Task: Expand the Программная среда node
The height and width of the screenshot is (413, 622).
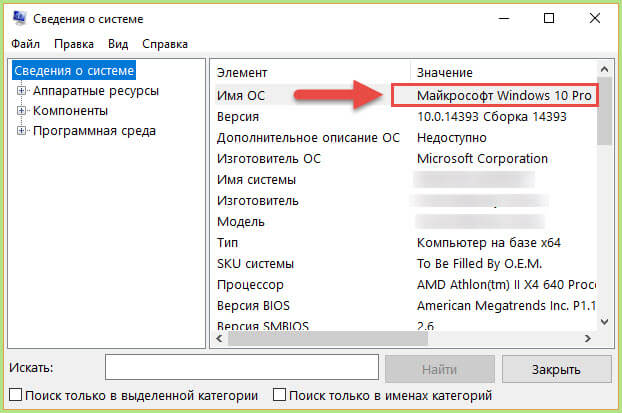Action: tap(20, 131)
